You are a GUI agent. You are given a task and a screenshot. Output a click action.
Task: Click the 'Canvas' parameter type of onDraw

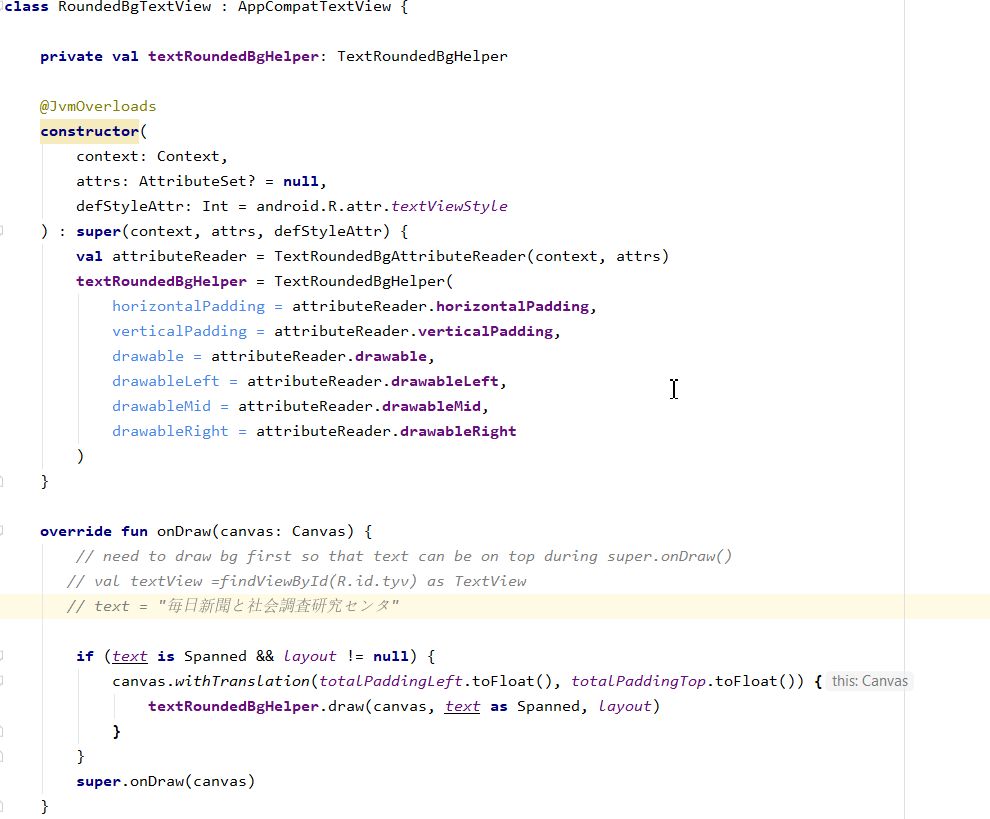tap(319, 532)
